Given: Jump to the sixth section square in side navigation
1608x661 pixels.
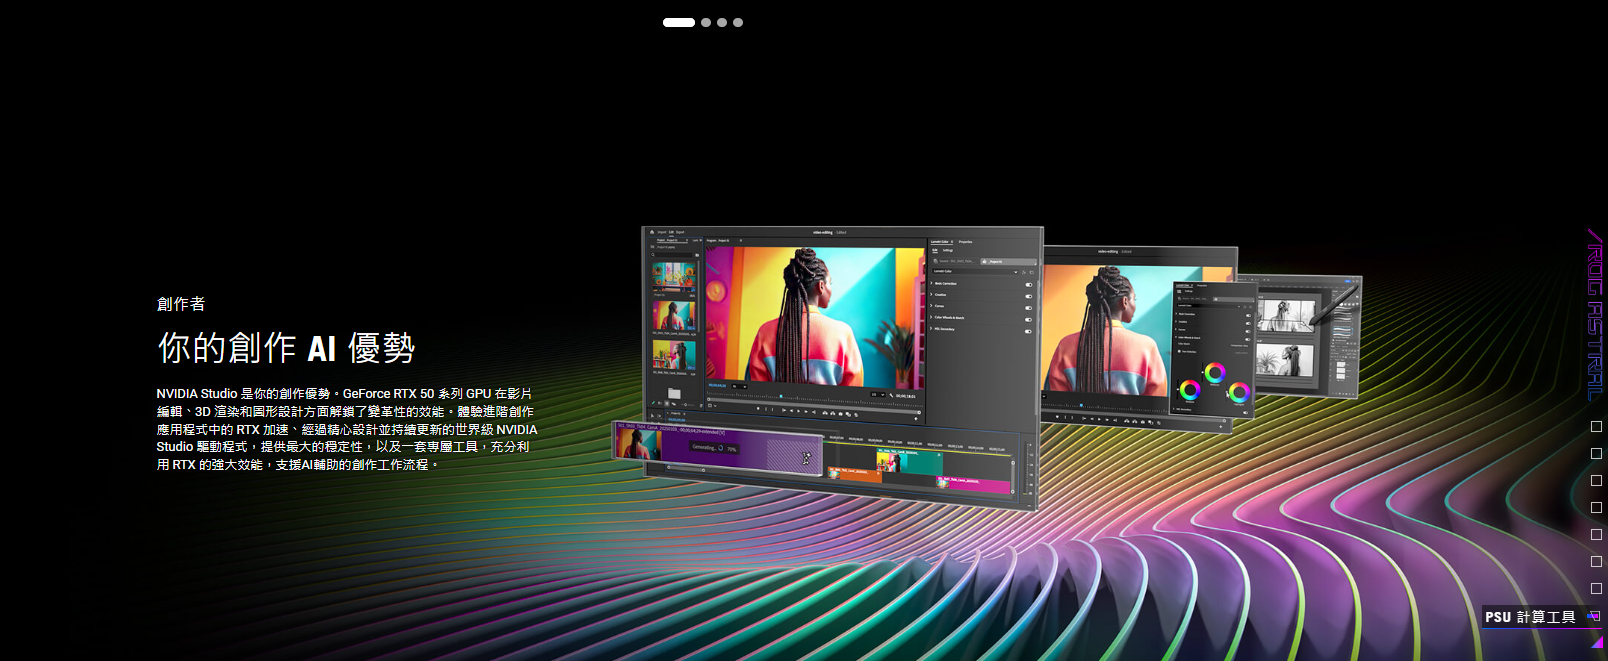Looking at the screenshot, I should point(1596,562).
